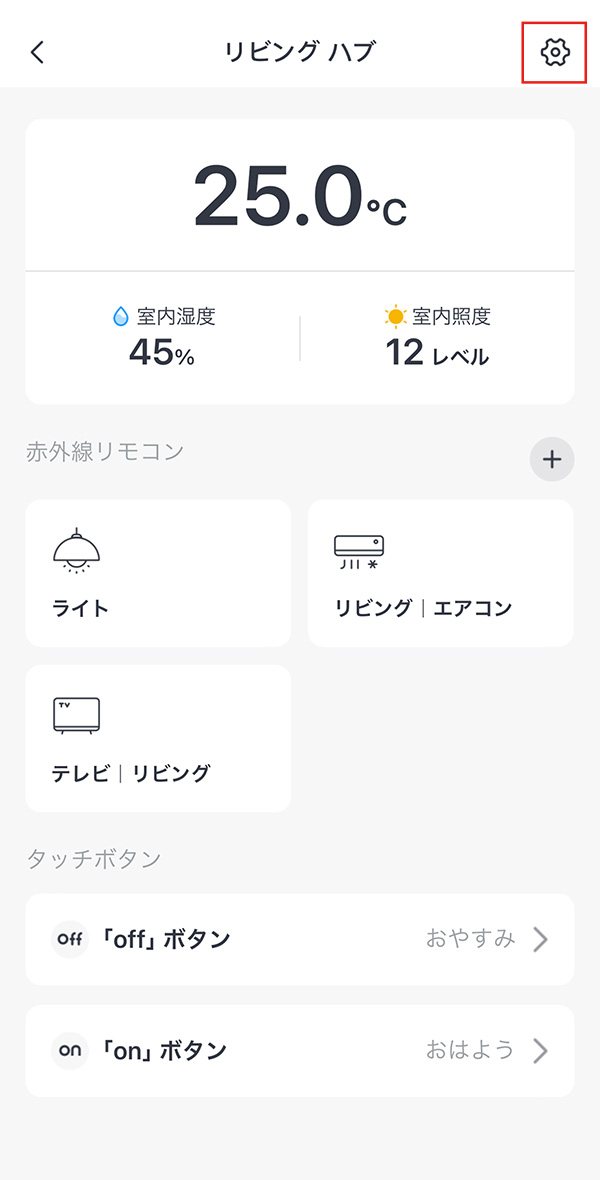
Task: Tap the 'on' touch button icon
Action: 70,1051
